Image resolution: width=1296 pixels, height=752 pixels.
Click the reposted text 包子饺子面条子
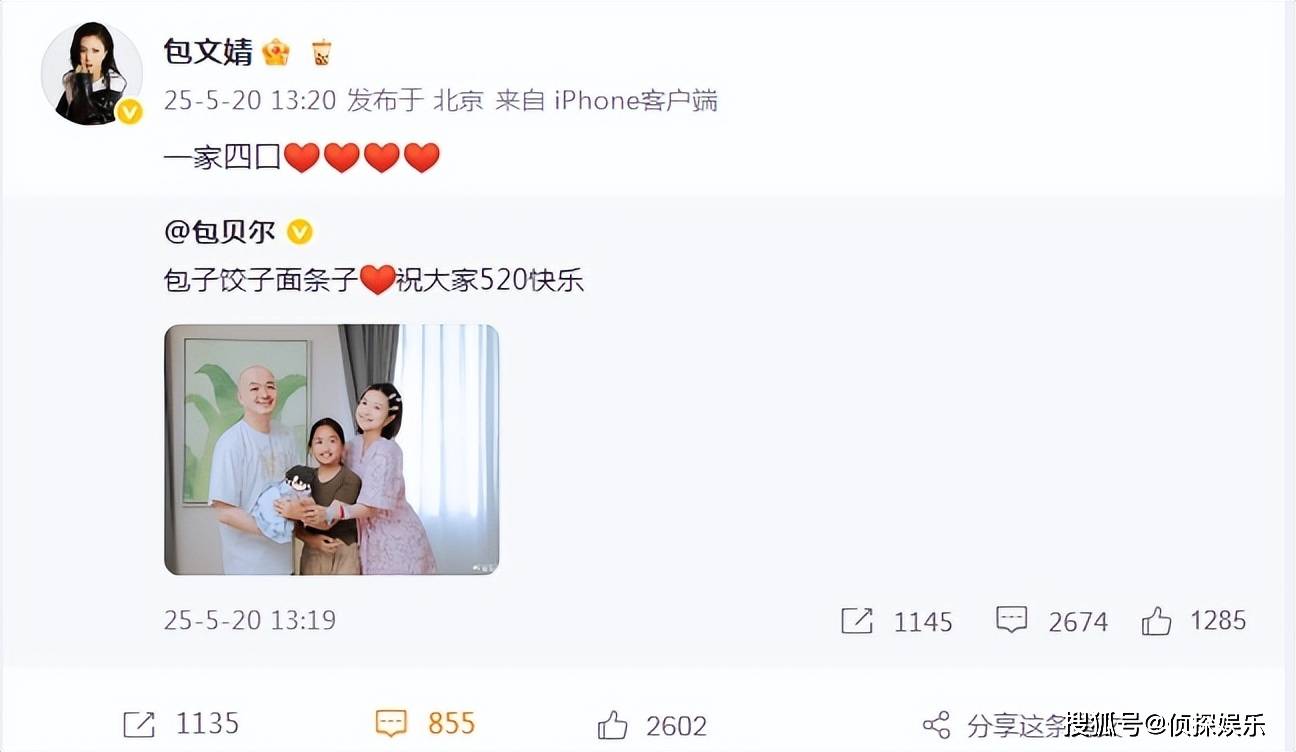(260, 281)
